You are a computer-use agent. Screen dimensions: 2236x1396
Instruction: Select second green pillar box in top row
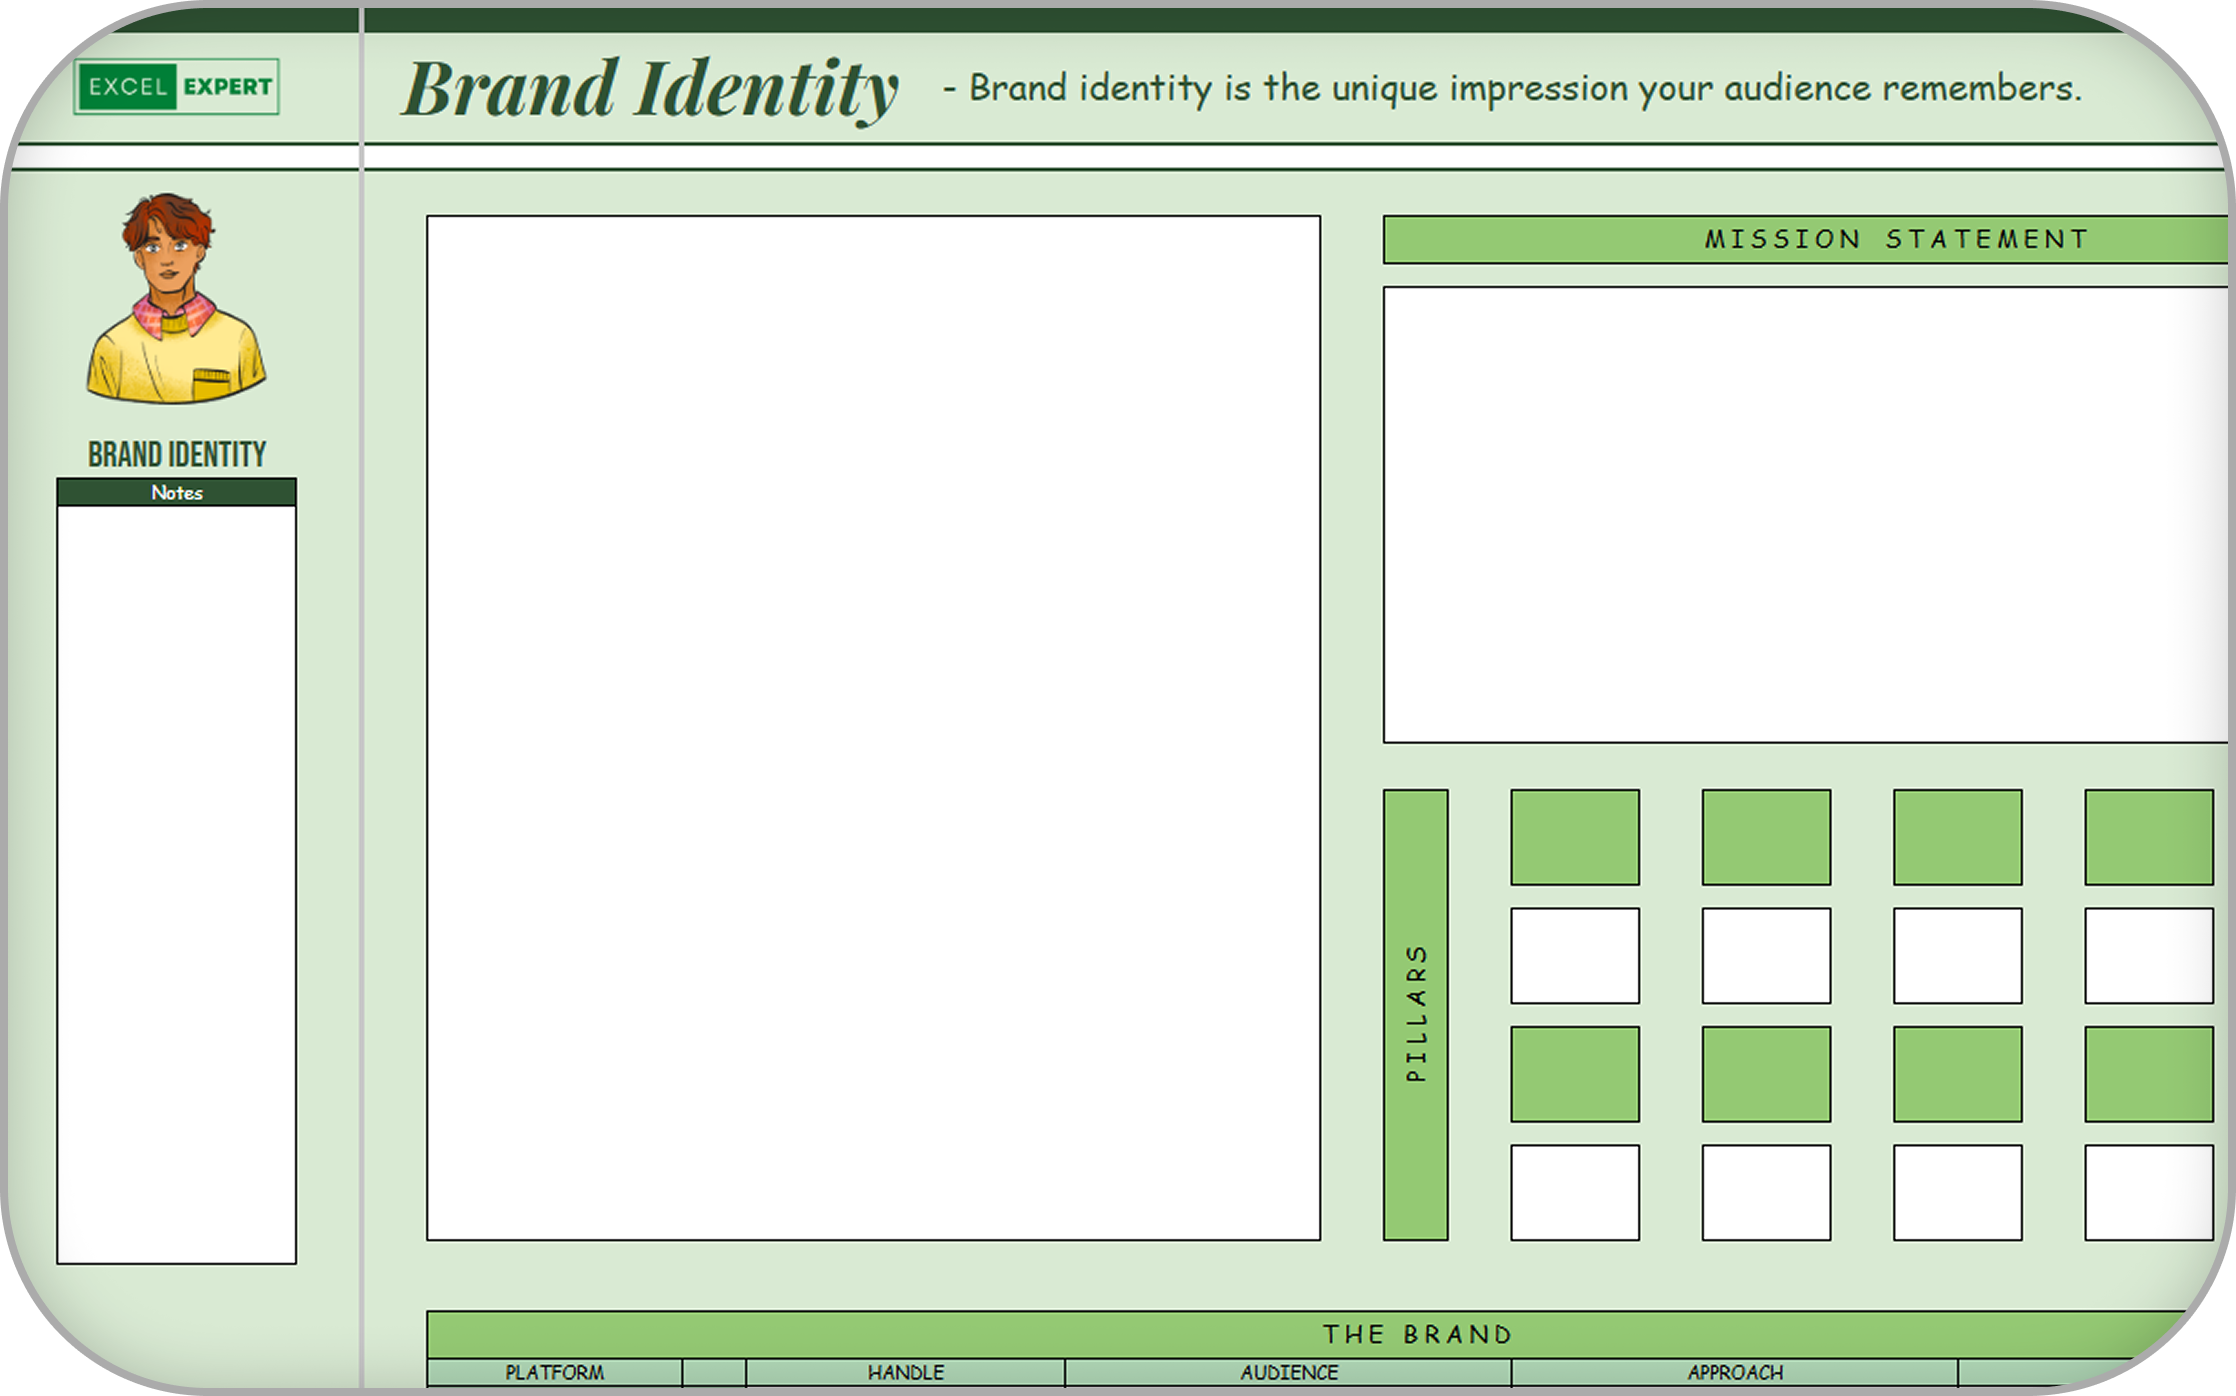[x=1765, y=837]
